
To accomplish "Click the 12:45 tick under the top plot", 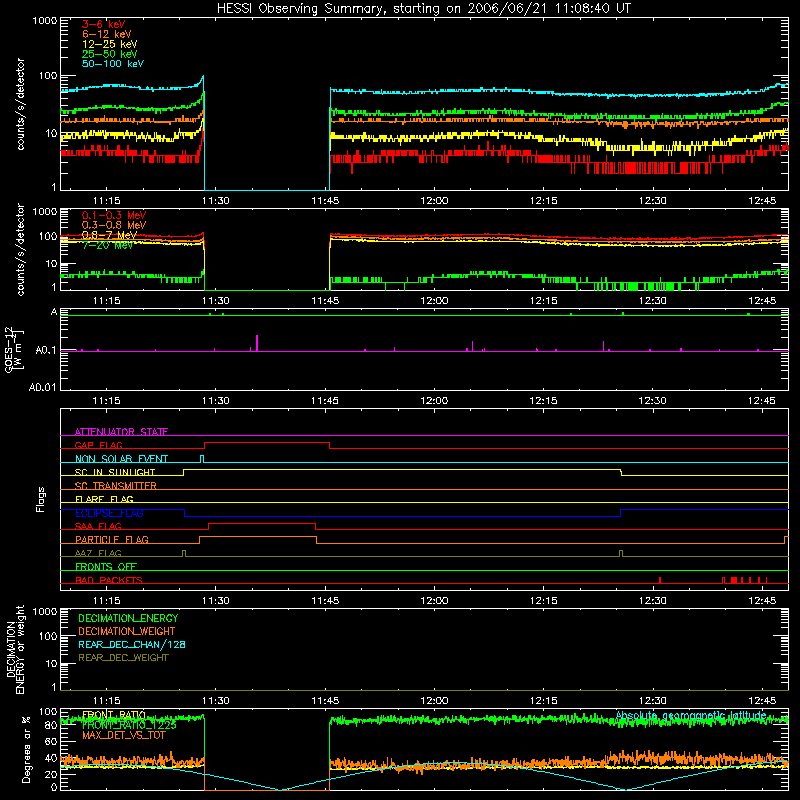I will [x=762, y=201].
